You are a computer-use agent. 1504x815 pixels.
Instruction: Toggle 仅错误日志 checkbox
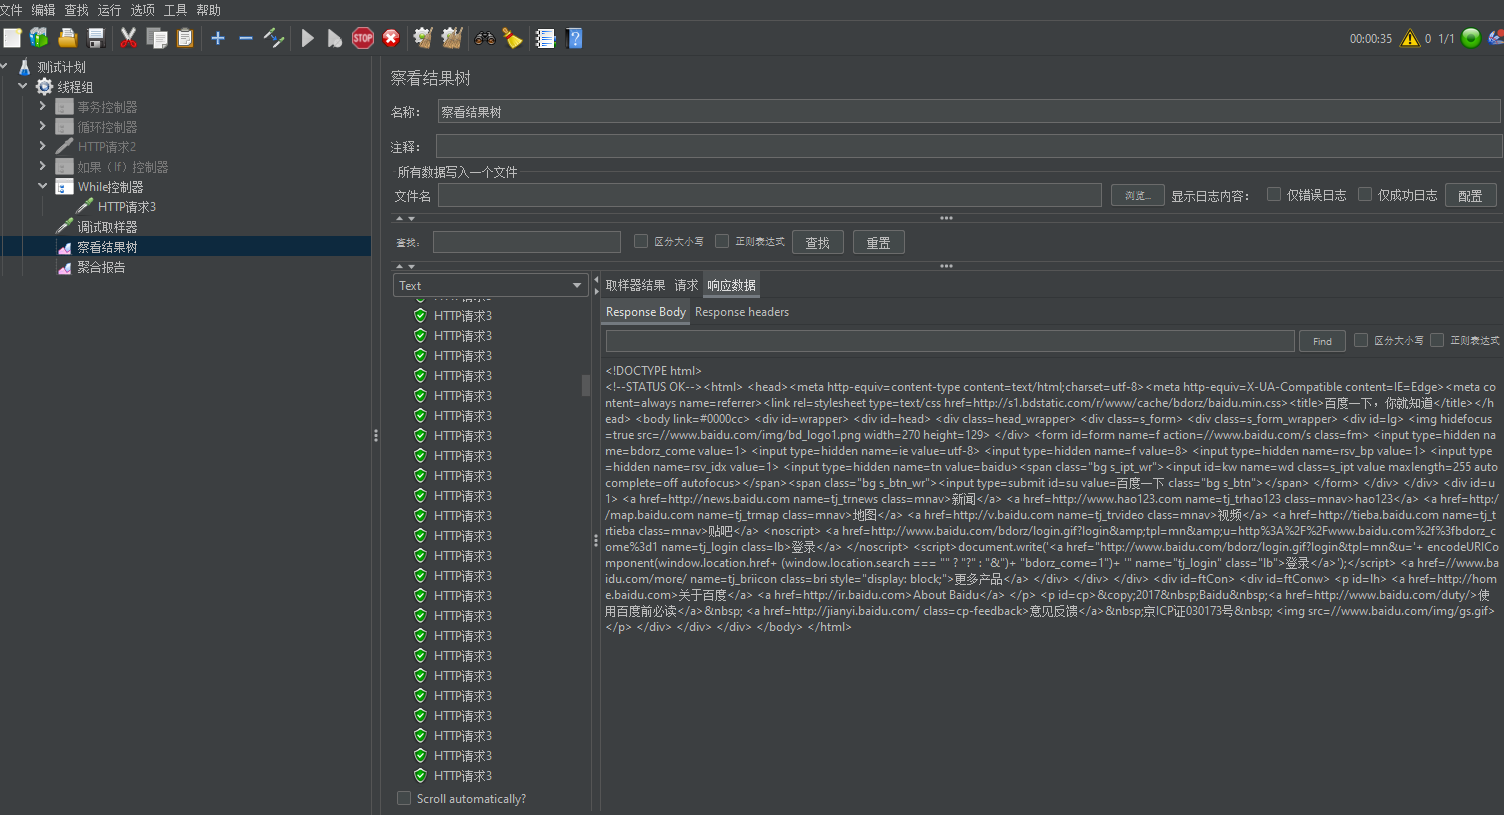[x=1274, y=194]
